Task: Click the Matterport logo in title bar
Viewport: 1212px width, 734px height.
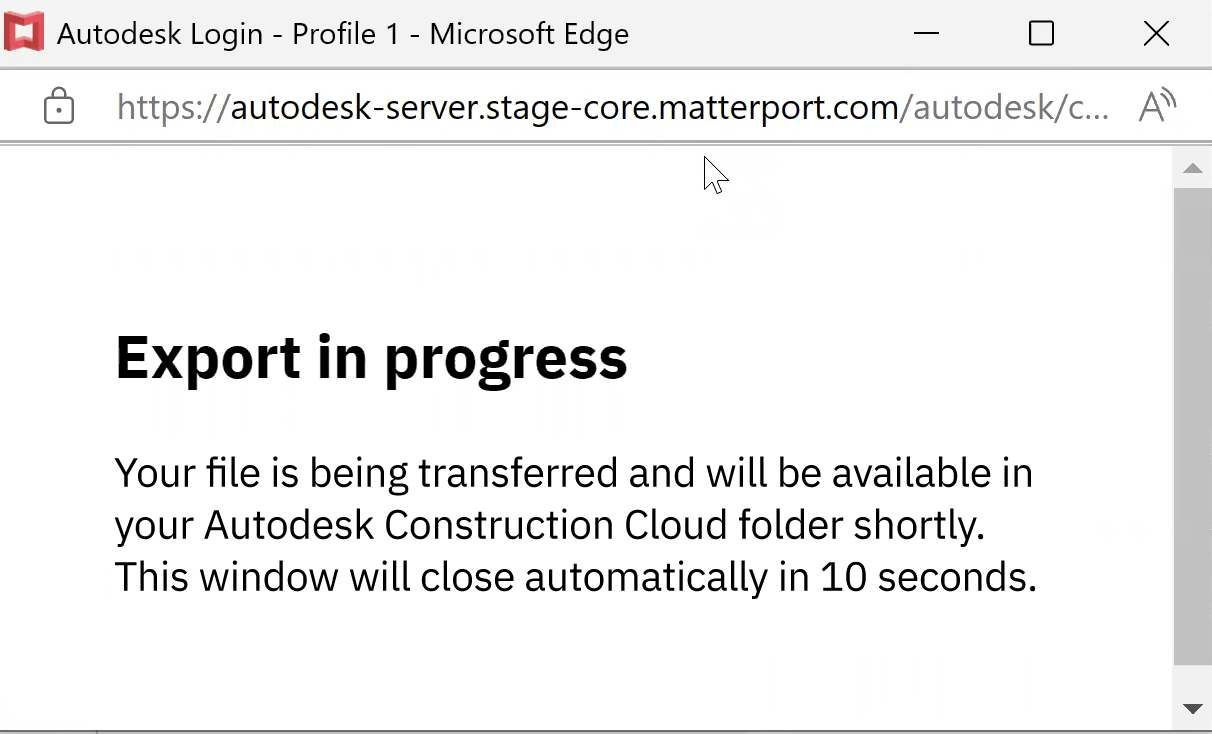Action: (24, 33)
